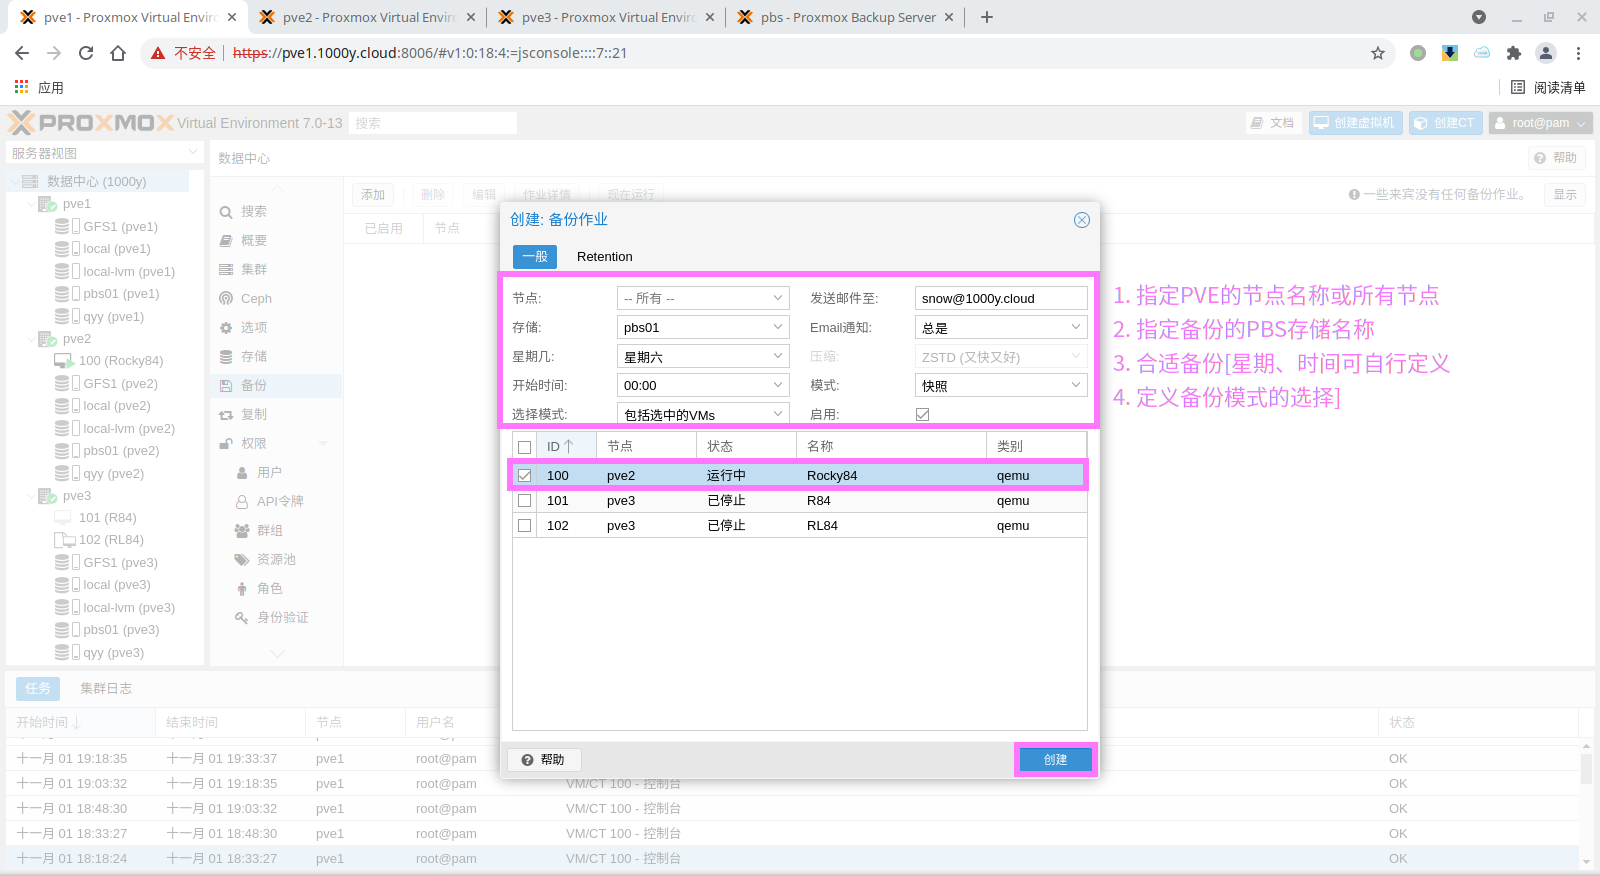1600x876 pixels.
Task: Close the backup job dialog with X icon
Action: coord(1081,220)
